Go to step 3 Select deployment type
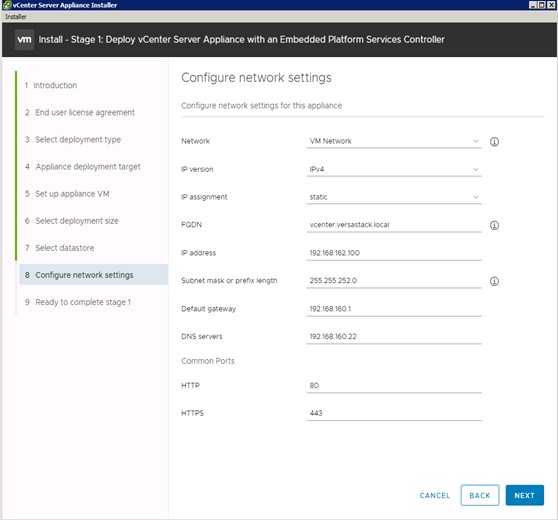Viewport: 558px width, 520px height. (73, 140)
